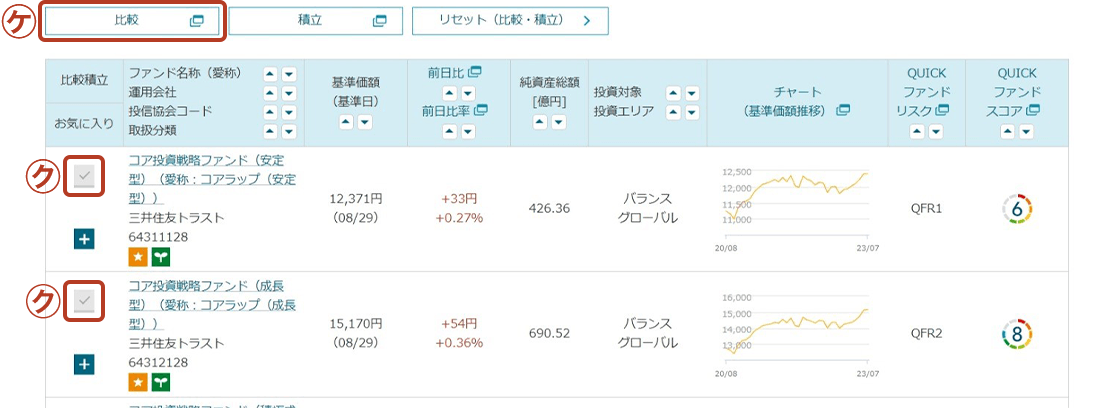Click the 426.36 net assets value

549,209
